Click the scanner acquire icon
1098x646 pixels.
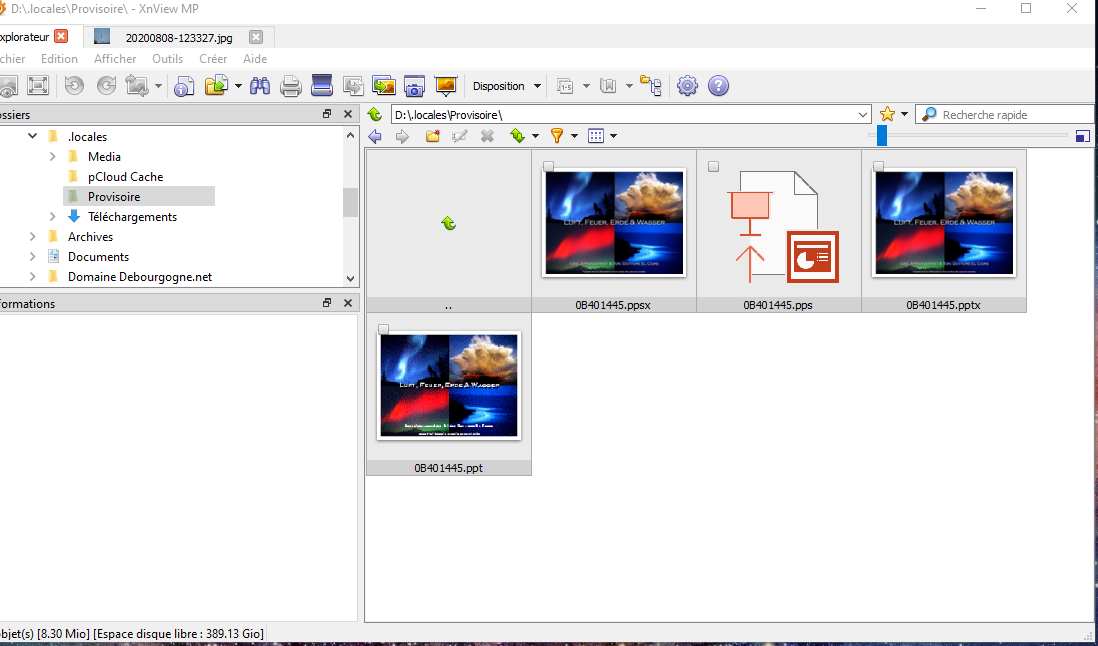pos(321,85)
